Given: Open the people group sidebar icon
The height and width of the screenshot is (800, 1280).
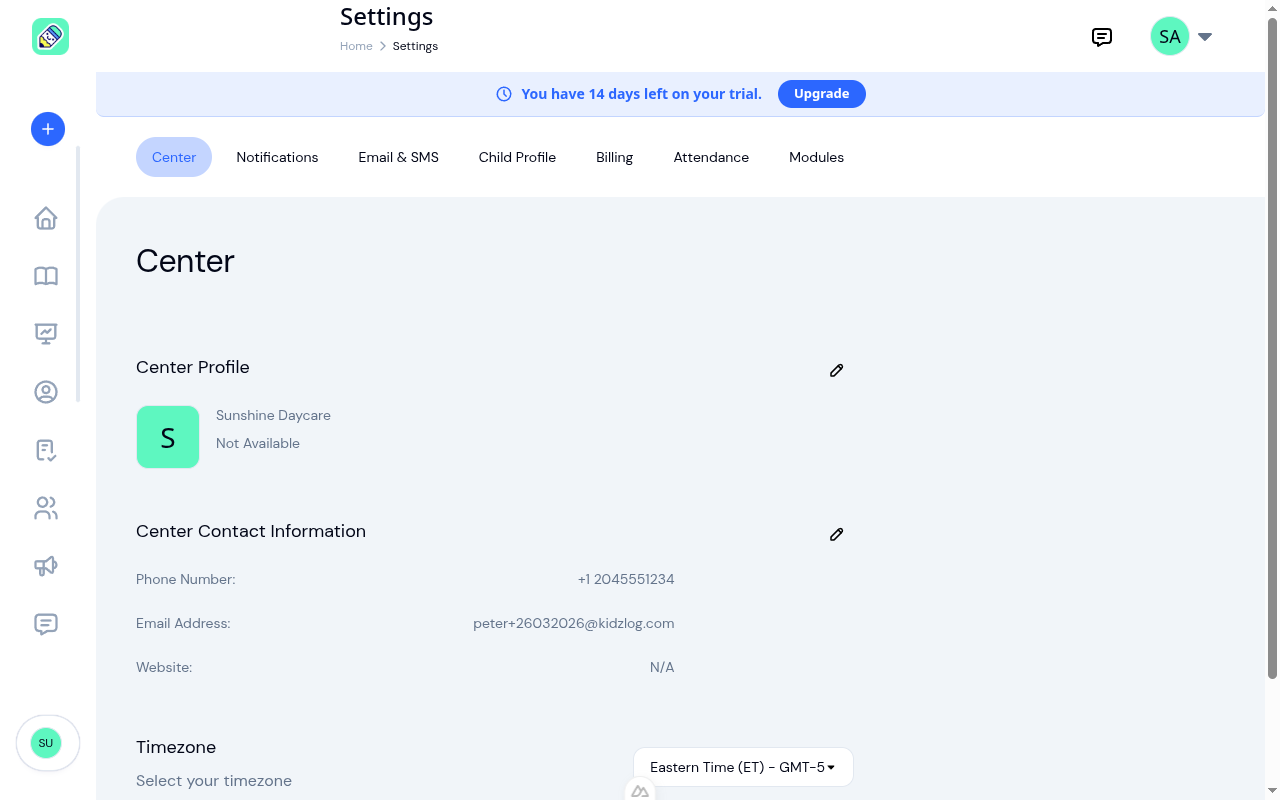Looking at the screenshot, I should pyautogui.click(x=46, y=508).
